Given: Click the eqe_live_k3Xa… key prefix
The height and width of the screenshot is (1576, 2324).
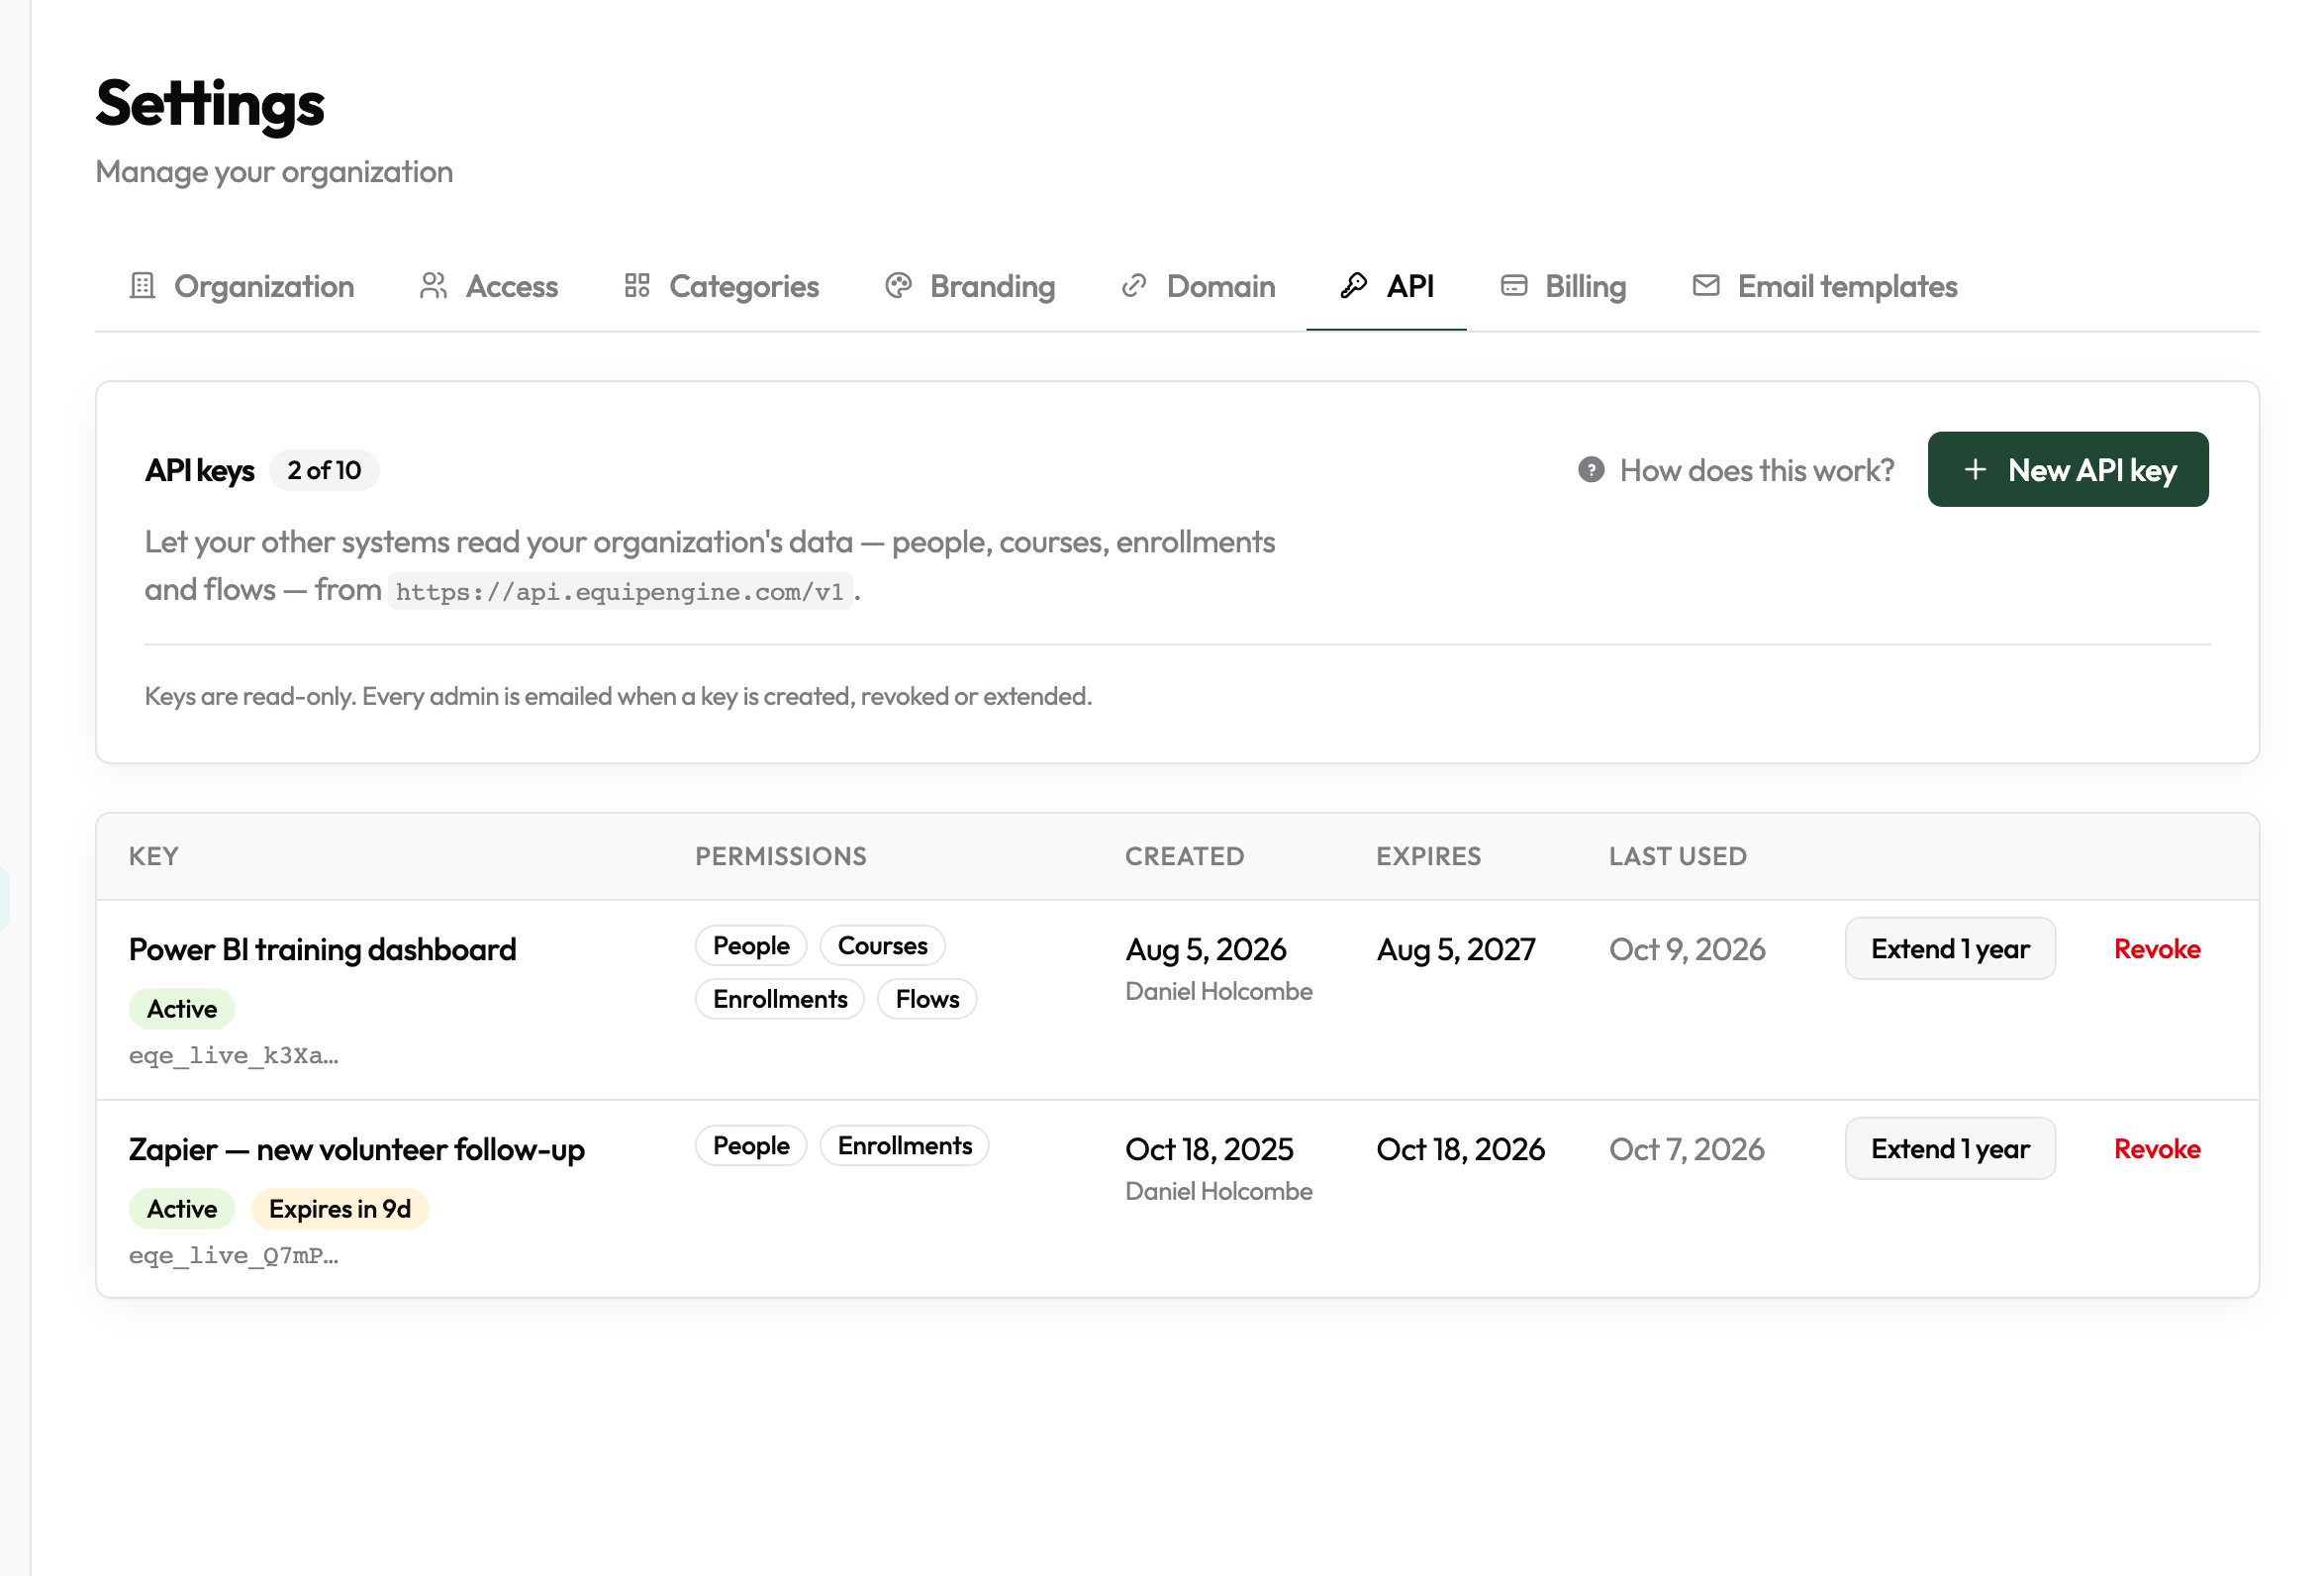Looking at the screenshot, I should (234, 1056).
